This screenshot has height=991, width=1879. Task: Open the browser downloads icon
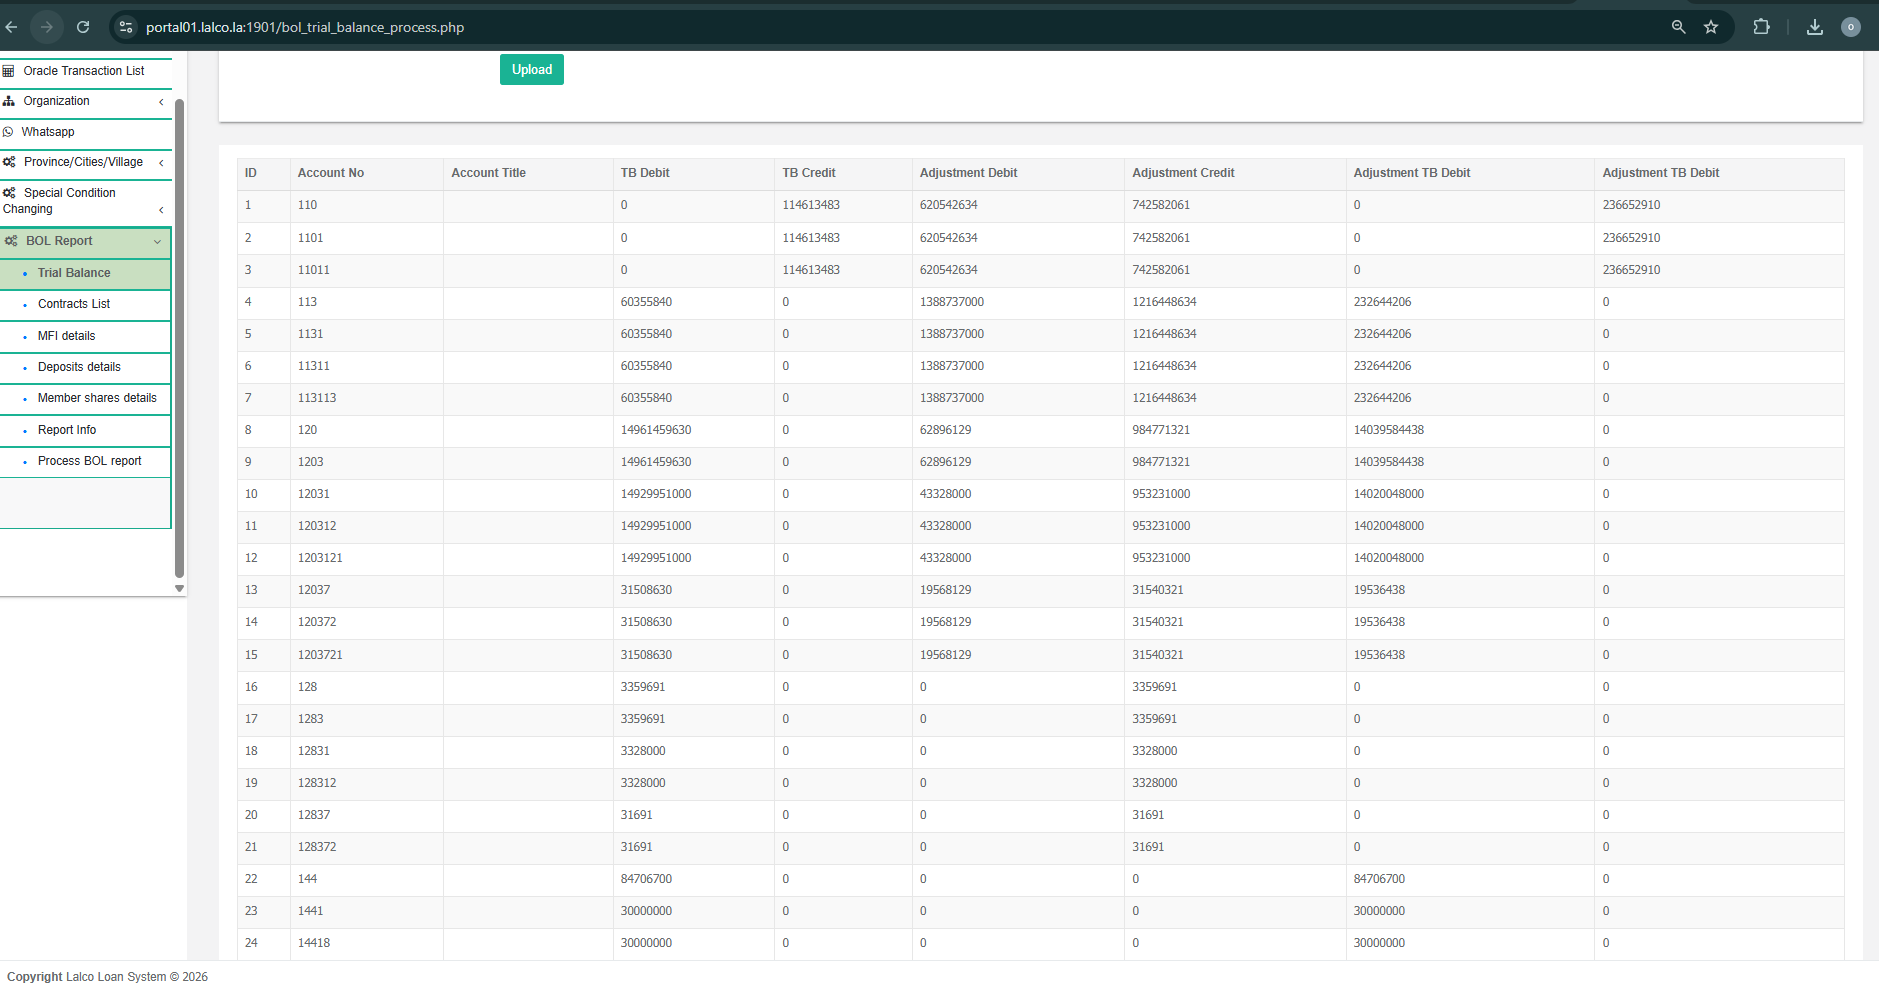click(x=1814, y=27)
